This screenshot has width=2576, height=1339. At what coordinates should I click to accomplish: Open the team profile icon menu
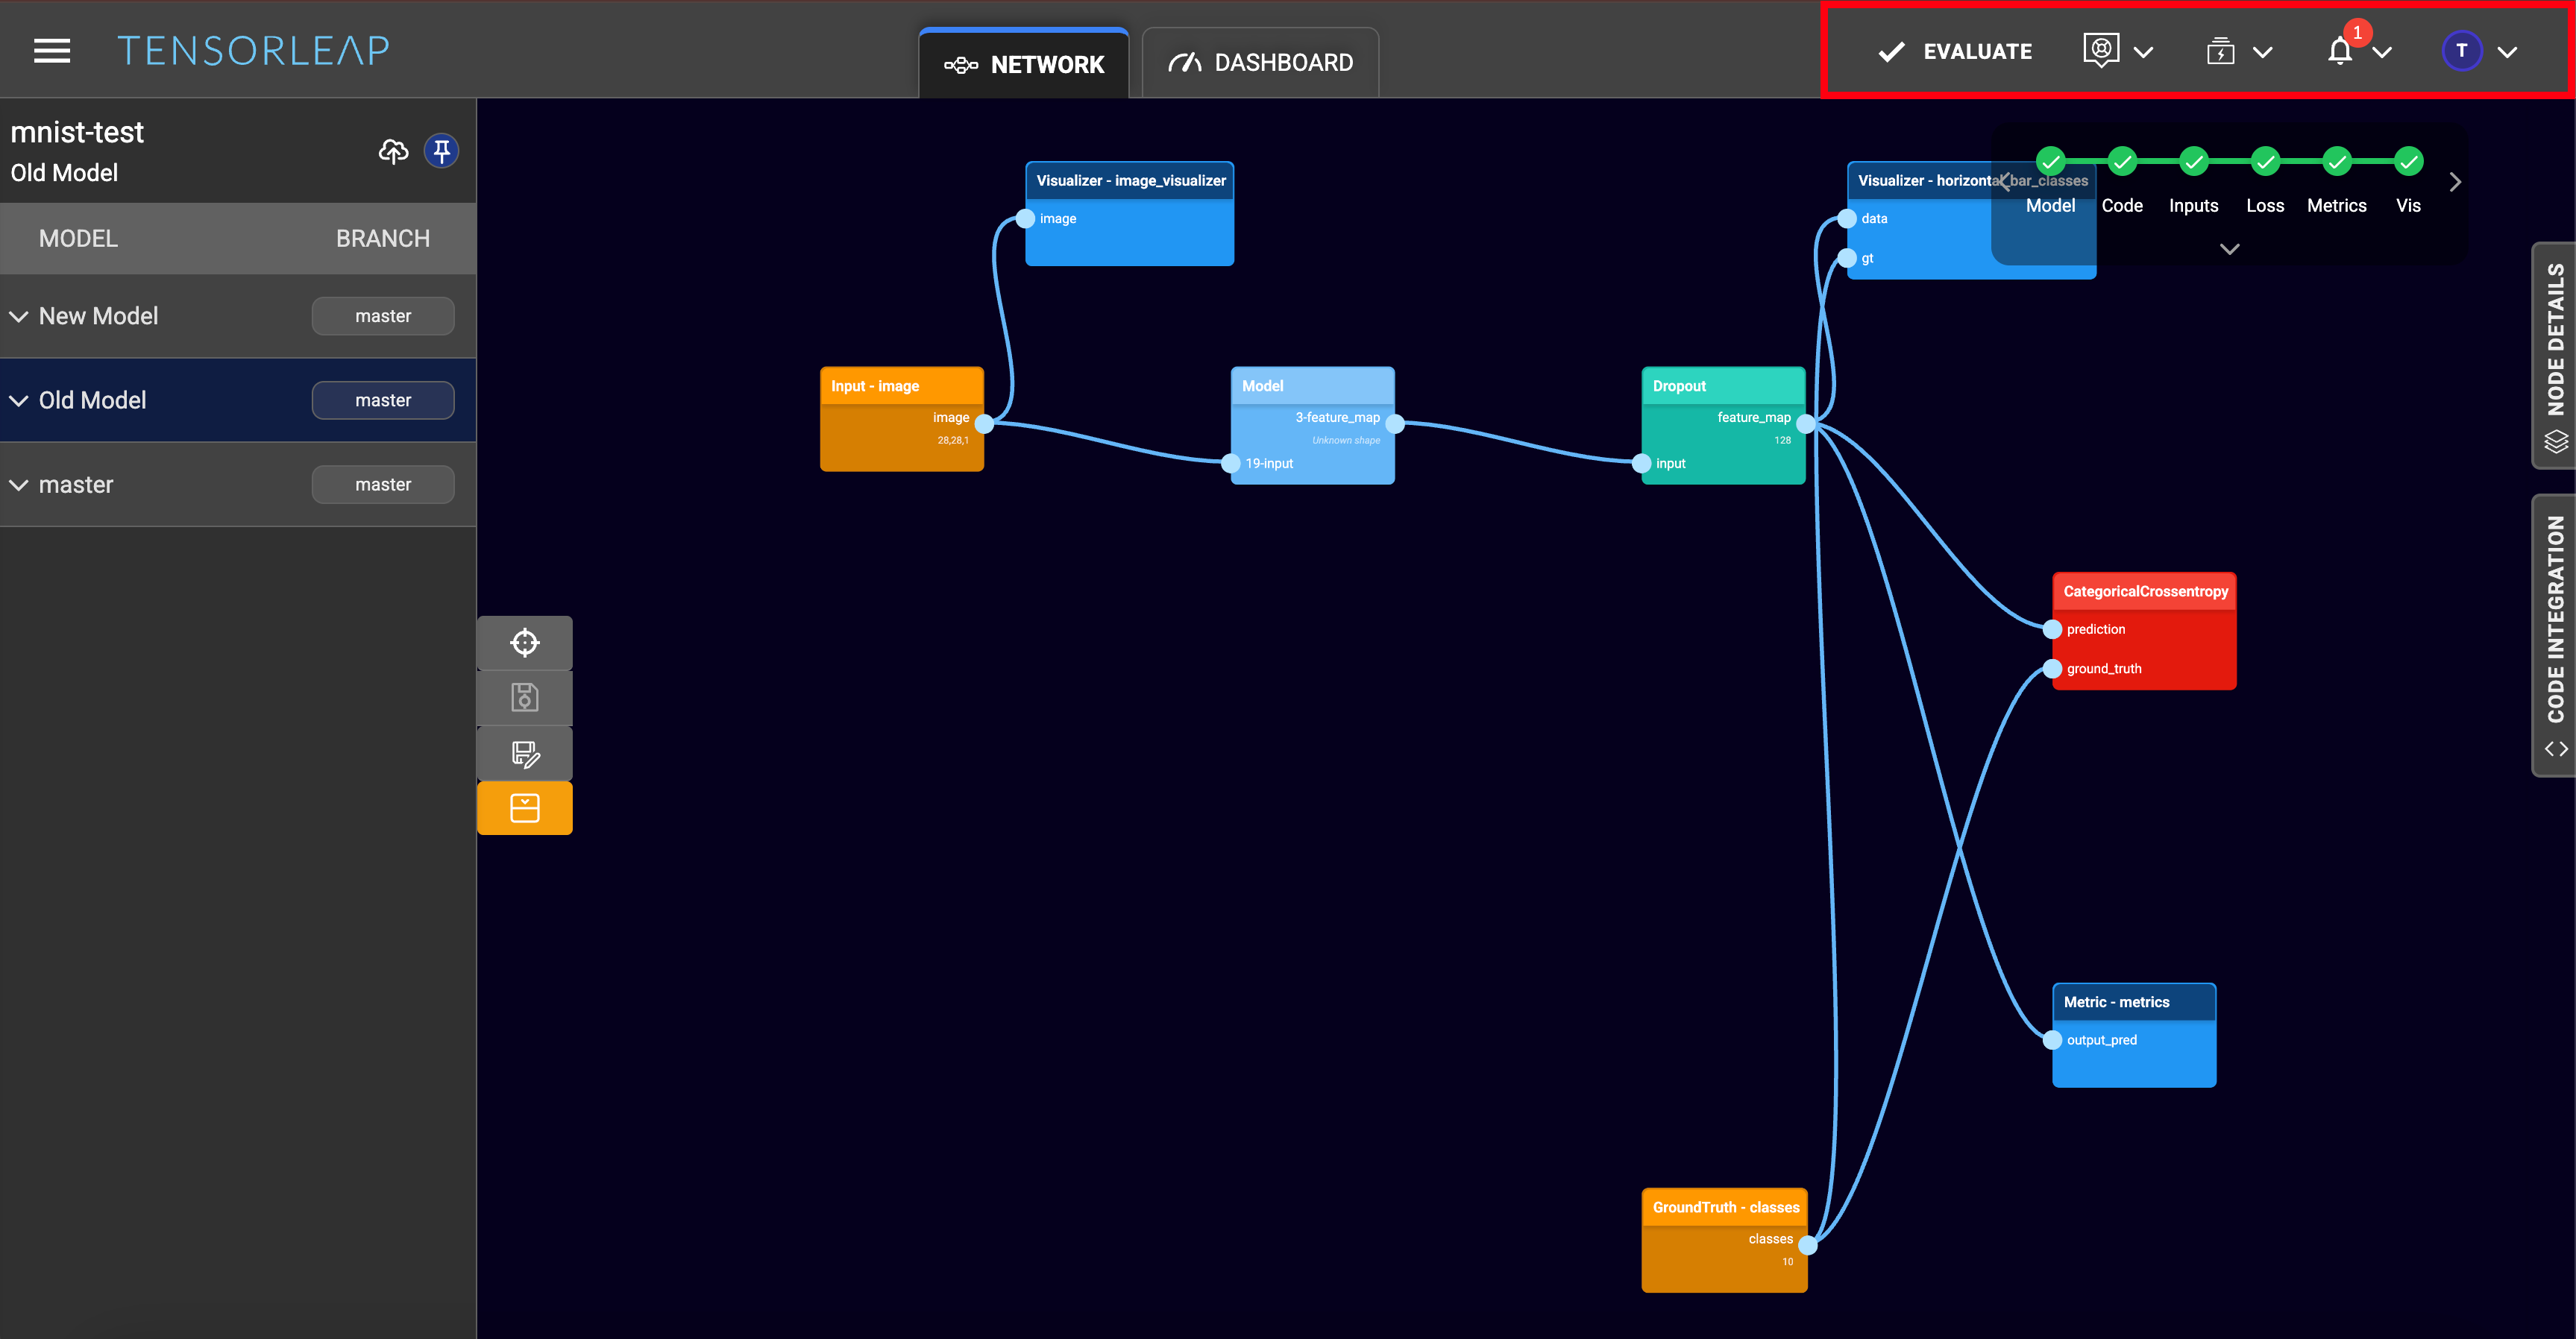2101,51
